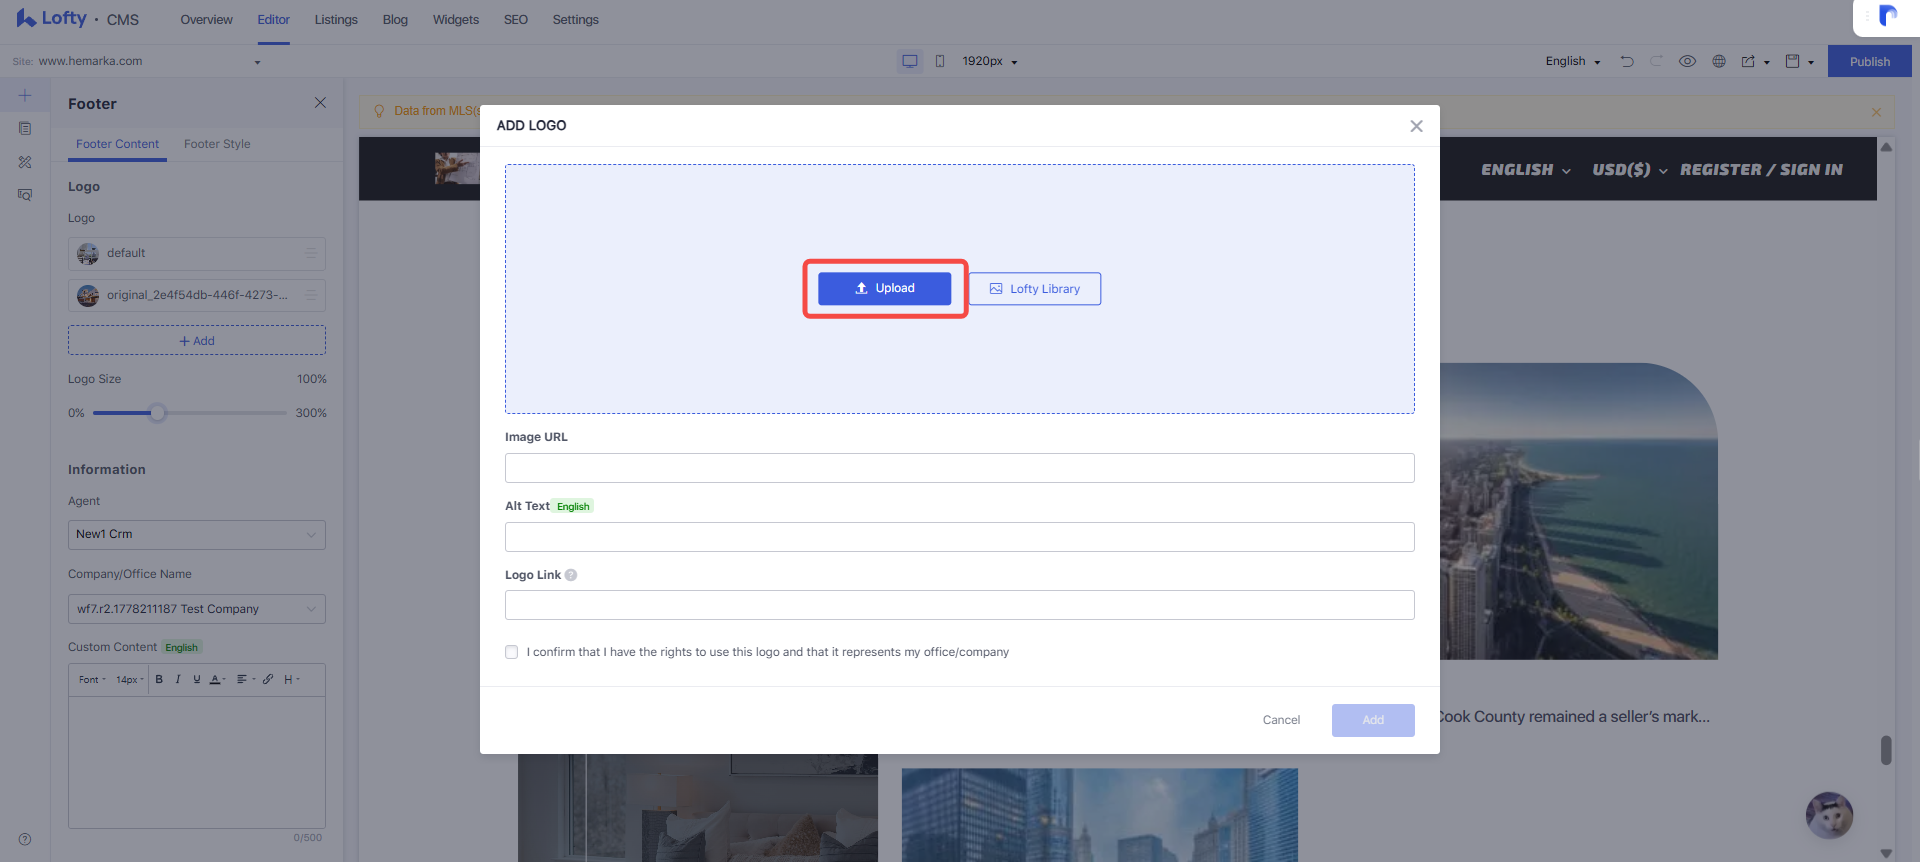Image resolution: width=1920 pixels, height=862 pixels.
Task: Open the Overview menu
Action: tap(206, 20)
